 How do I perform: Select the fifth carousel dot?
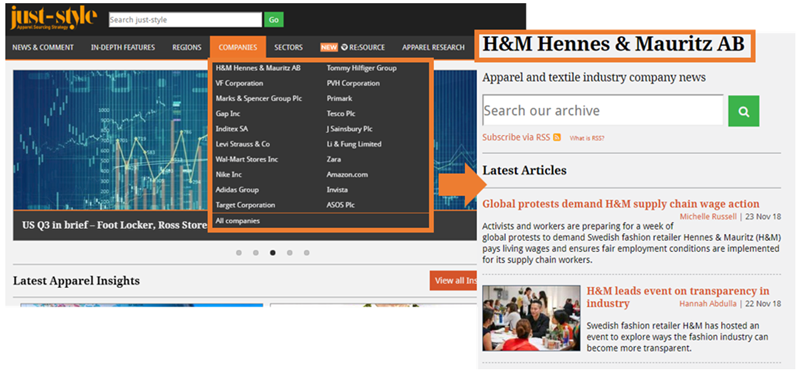coord(306,253)
